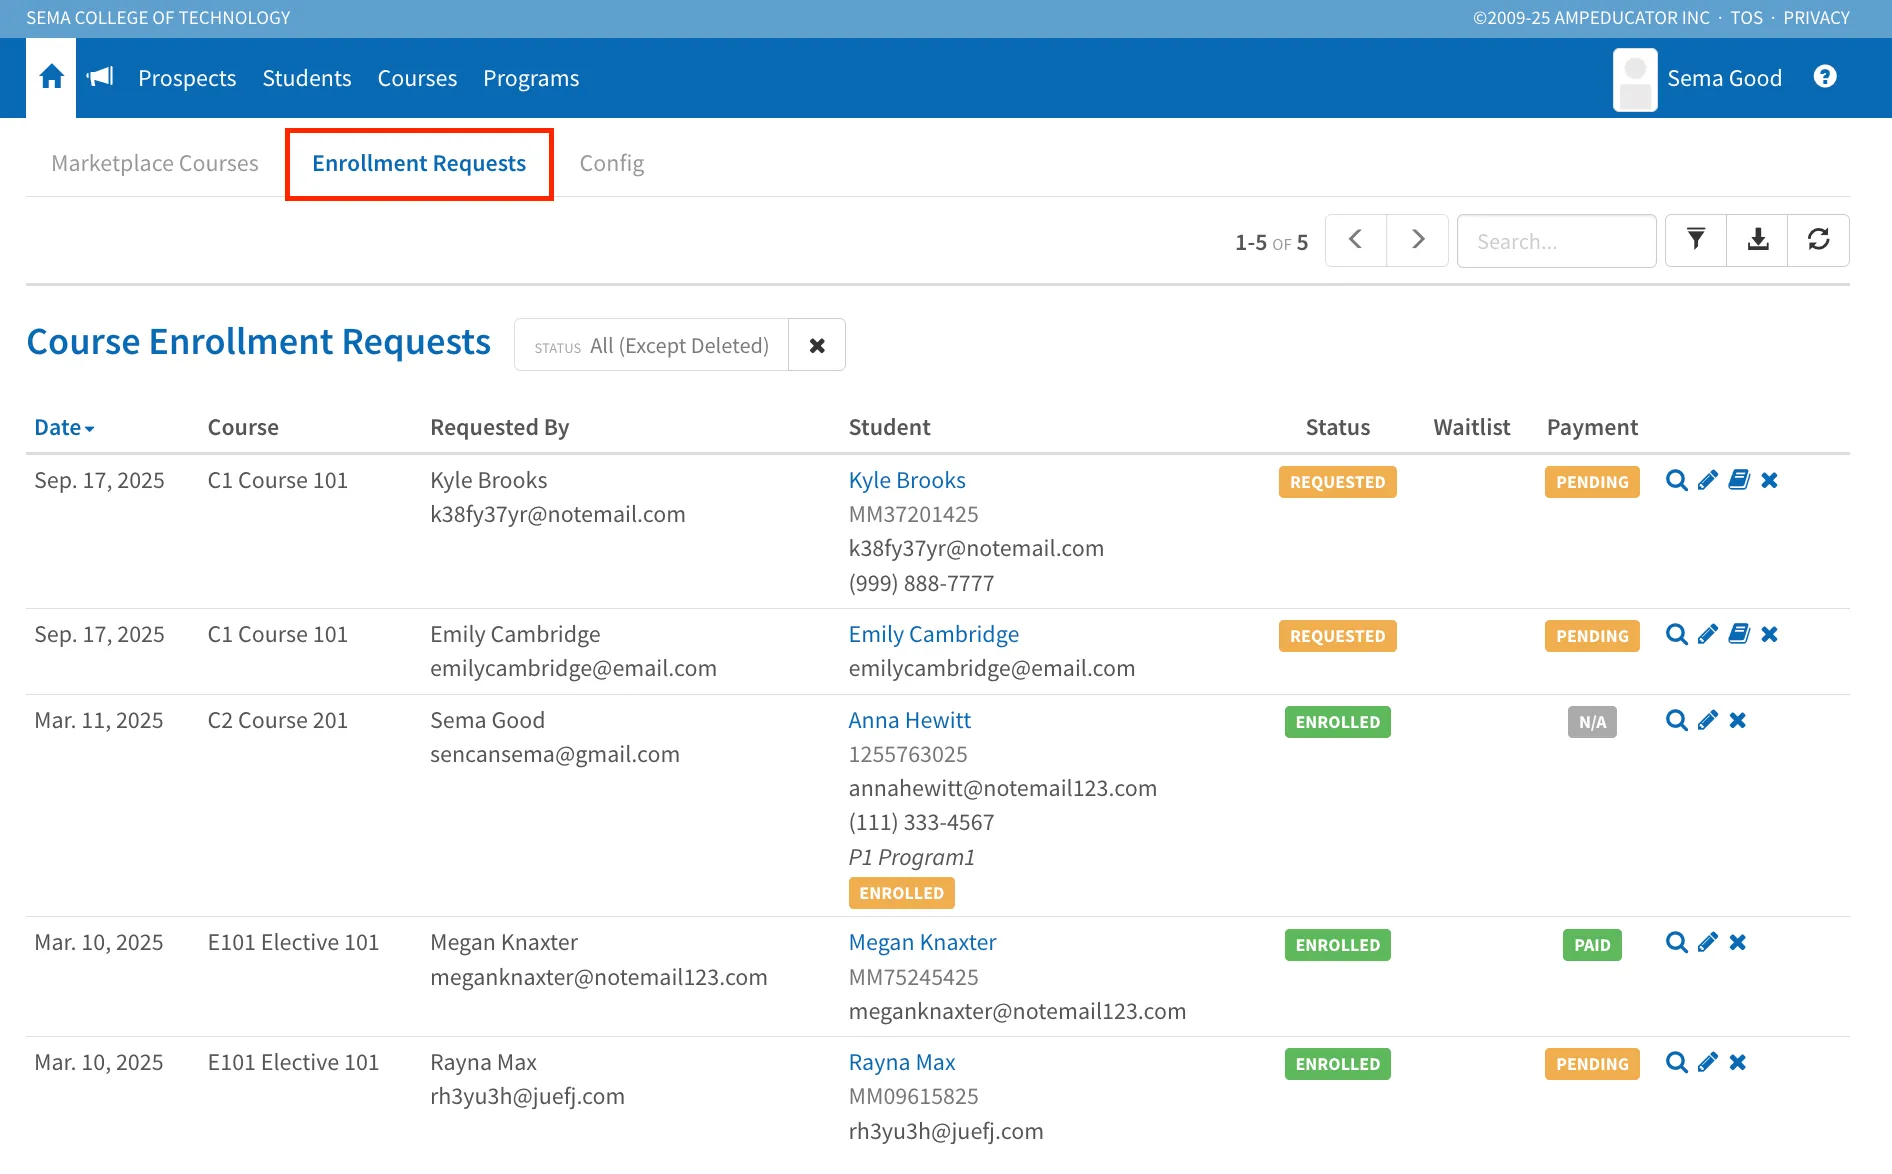
Task: Edit Rayna Max enrollment request
Action: pos(1708,1063)
